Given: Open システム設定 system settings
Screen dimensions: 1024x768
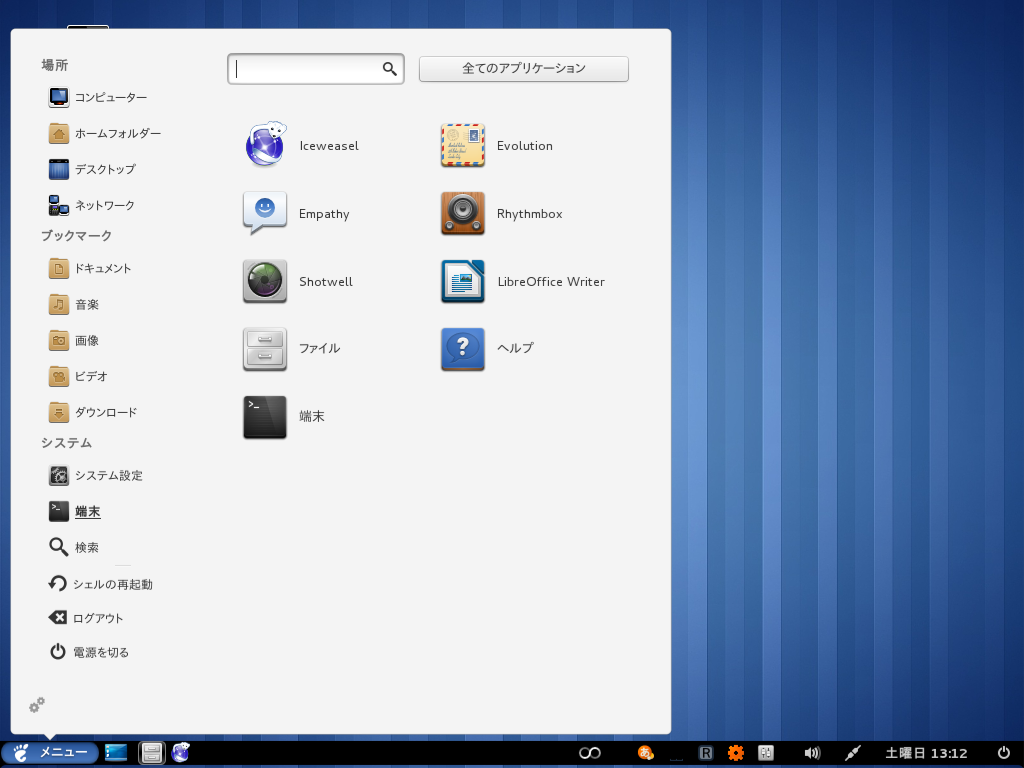Looking at the screenshot, I should pyautogui.click(x=95, y=475).
